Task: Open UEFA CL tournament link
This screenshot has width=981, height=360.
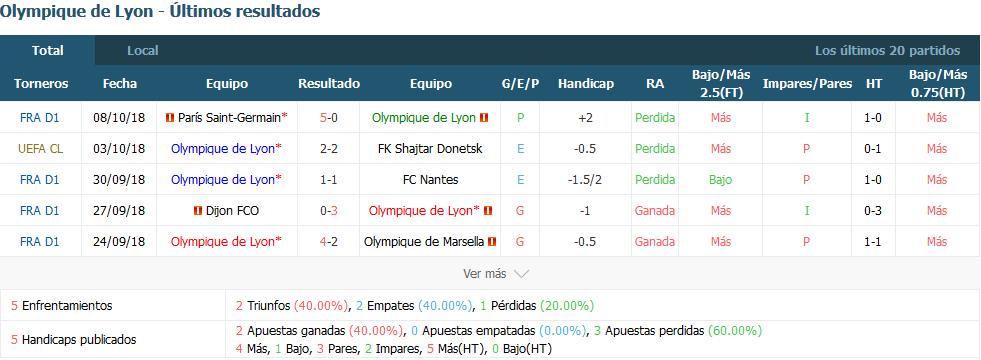Action: 41,148
